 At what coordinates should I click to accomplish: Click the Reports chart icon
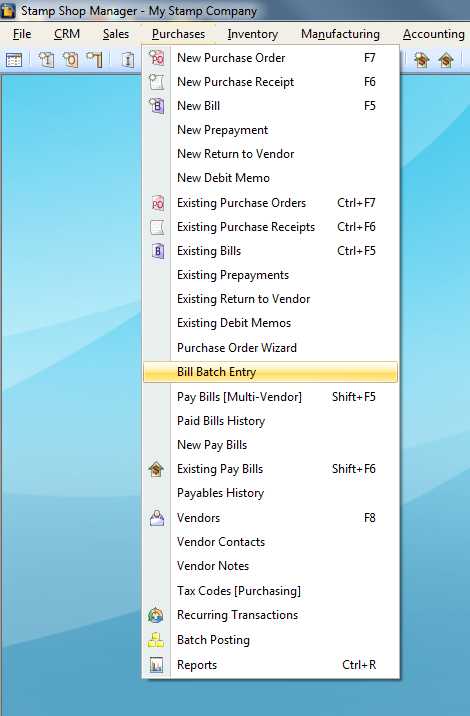[x=156, y=665]
